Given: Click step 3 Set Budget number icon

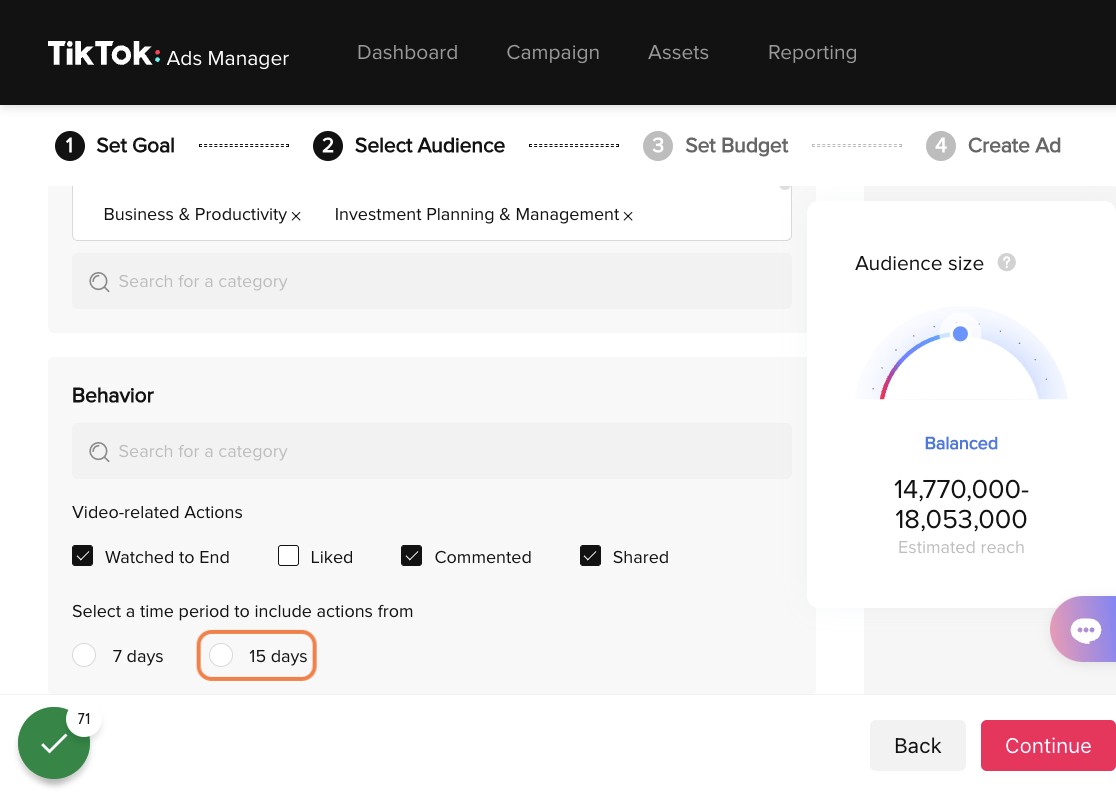Looking at the screenshot, I should point(658,146).
